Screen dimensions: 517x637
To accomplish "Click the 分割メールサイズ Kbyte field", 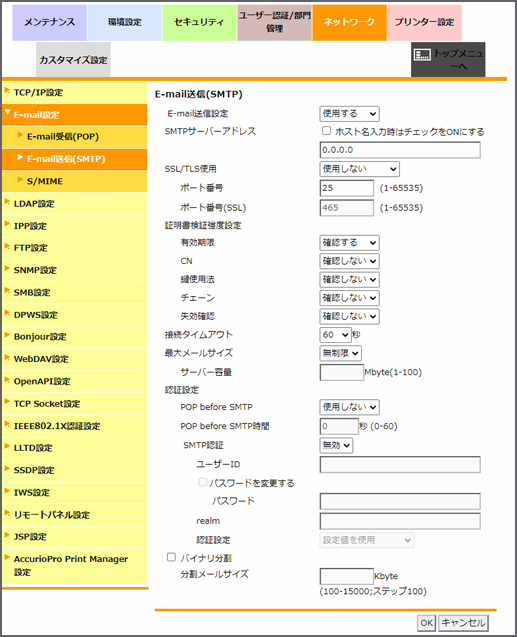I will 346,576.
